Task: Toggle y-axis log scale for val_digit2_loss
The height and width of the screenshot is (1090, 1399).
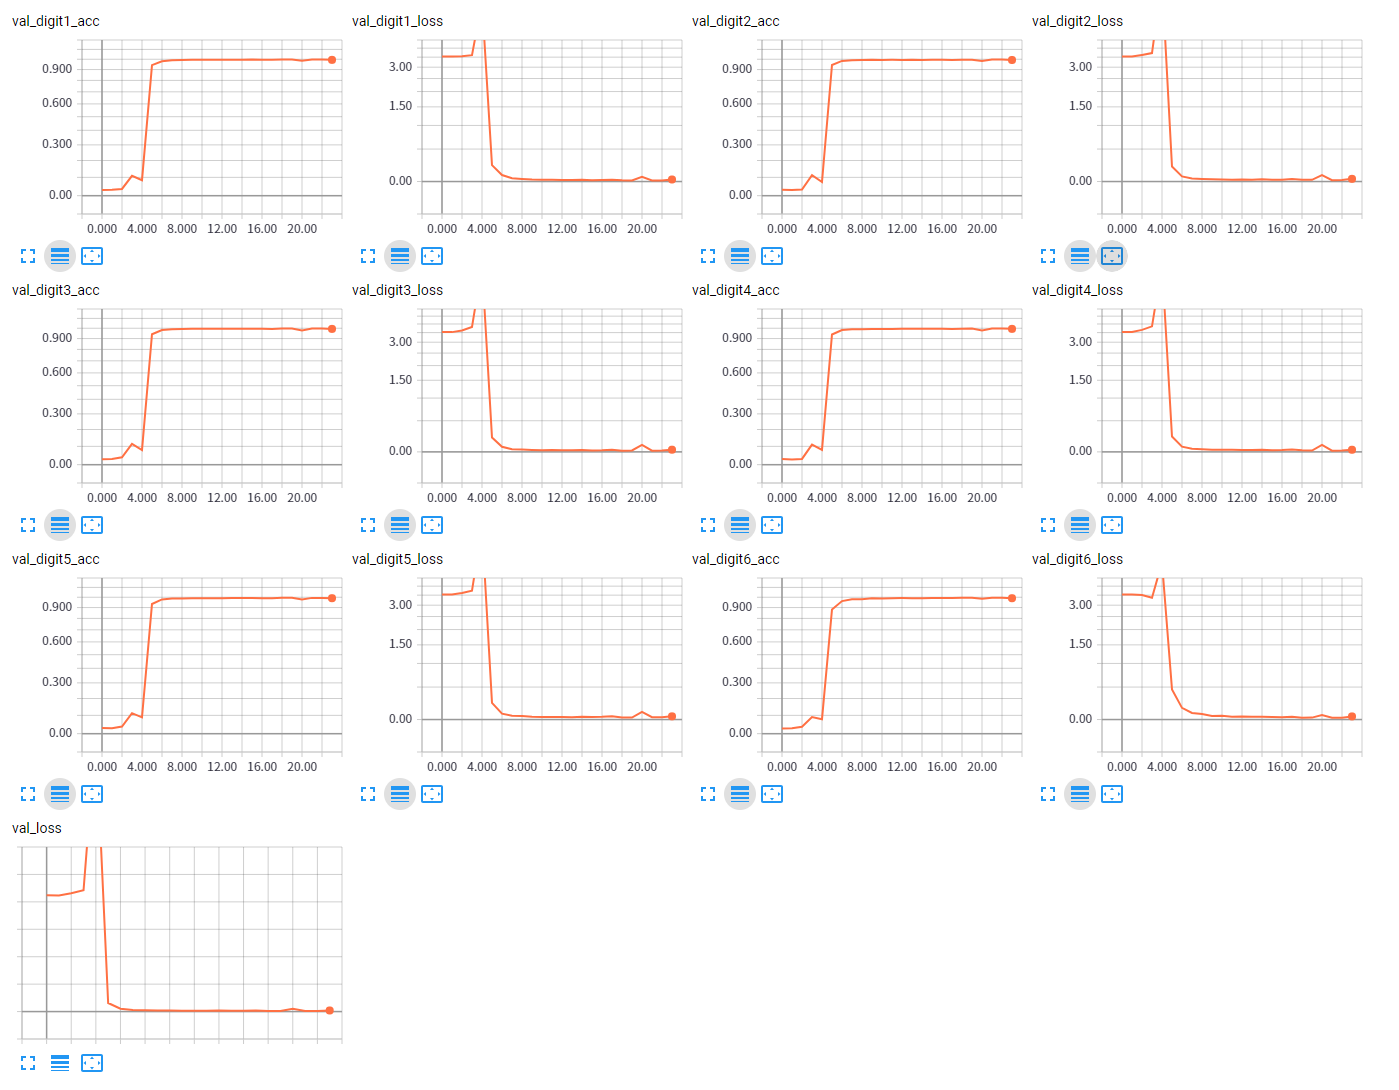Action: click(x=1080, y=256)
